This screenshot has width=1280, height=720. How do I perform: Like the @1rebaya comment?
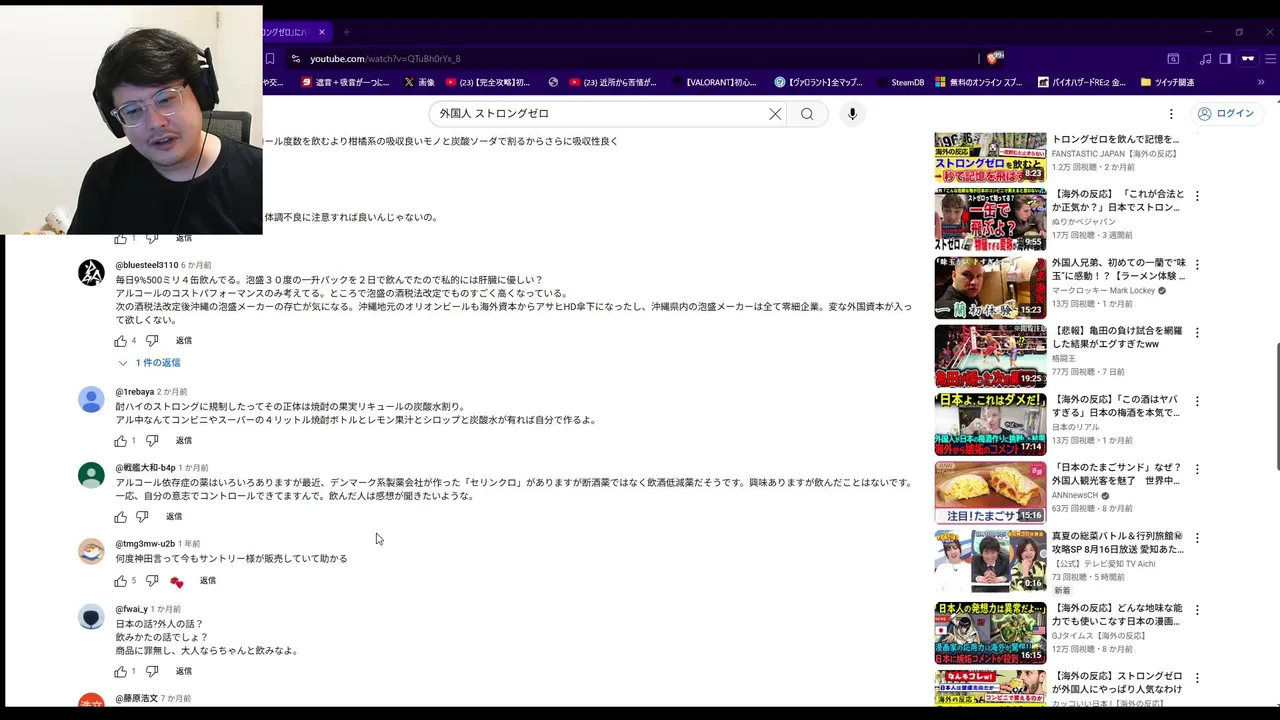pyautogui.click(x=121, y=441)
